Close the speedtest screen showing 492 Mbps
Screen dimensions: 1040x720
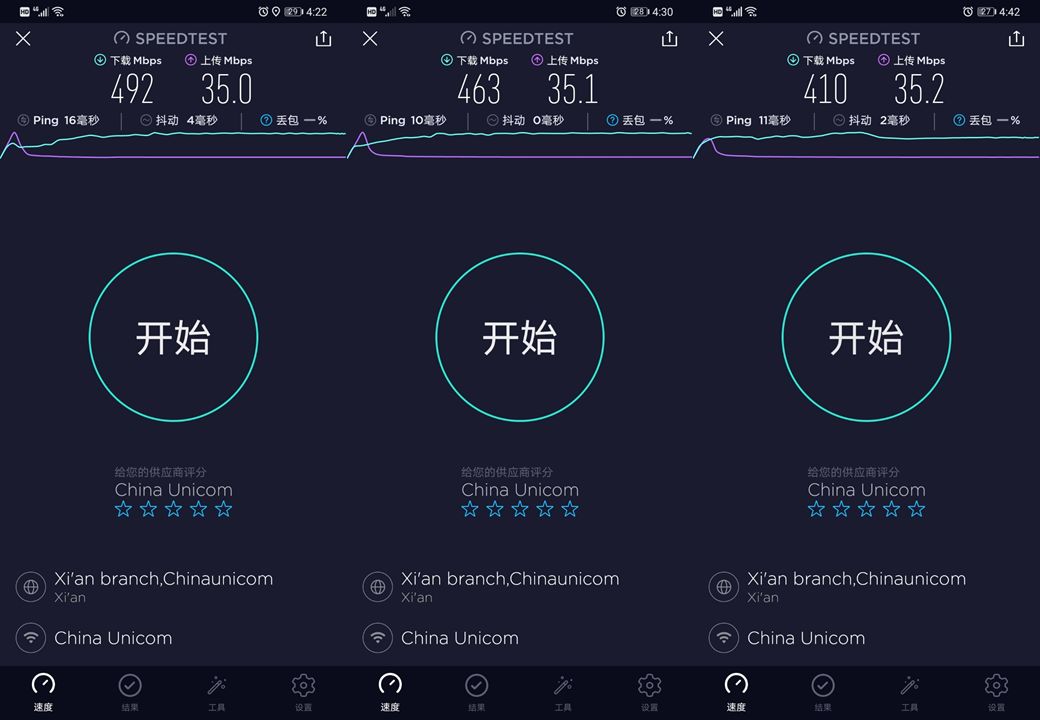point(23,38)
